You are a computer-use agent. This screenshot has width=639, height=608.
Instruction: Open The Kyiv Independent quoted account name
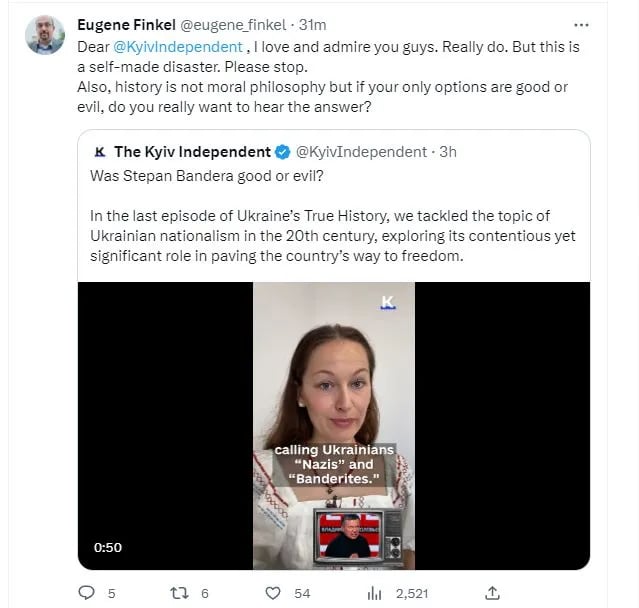coord(192,152)
